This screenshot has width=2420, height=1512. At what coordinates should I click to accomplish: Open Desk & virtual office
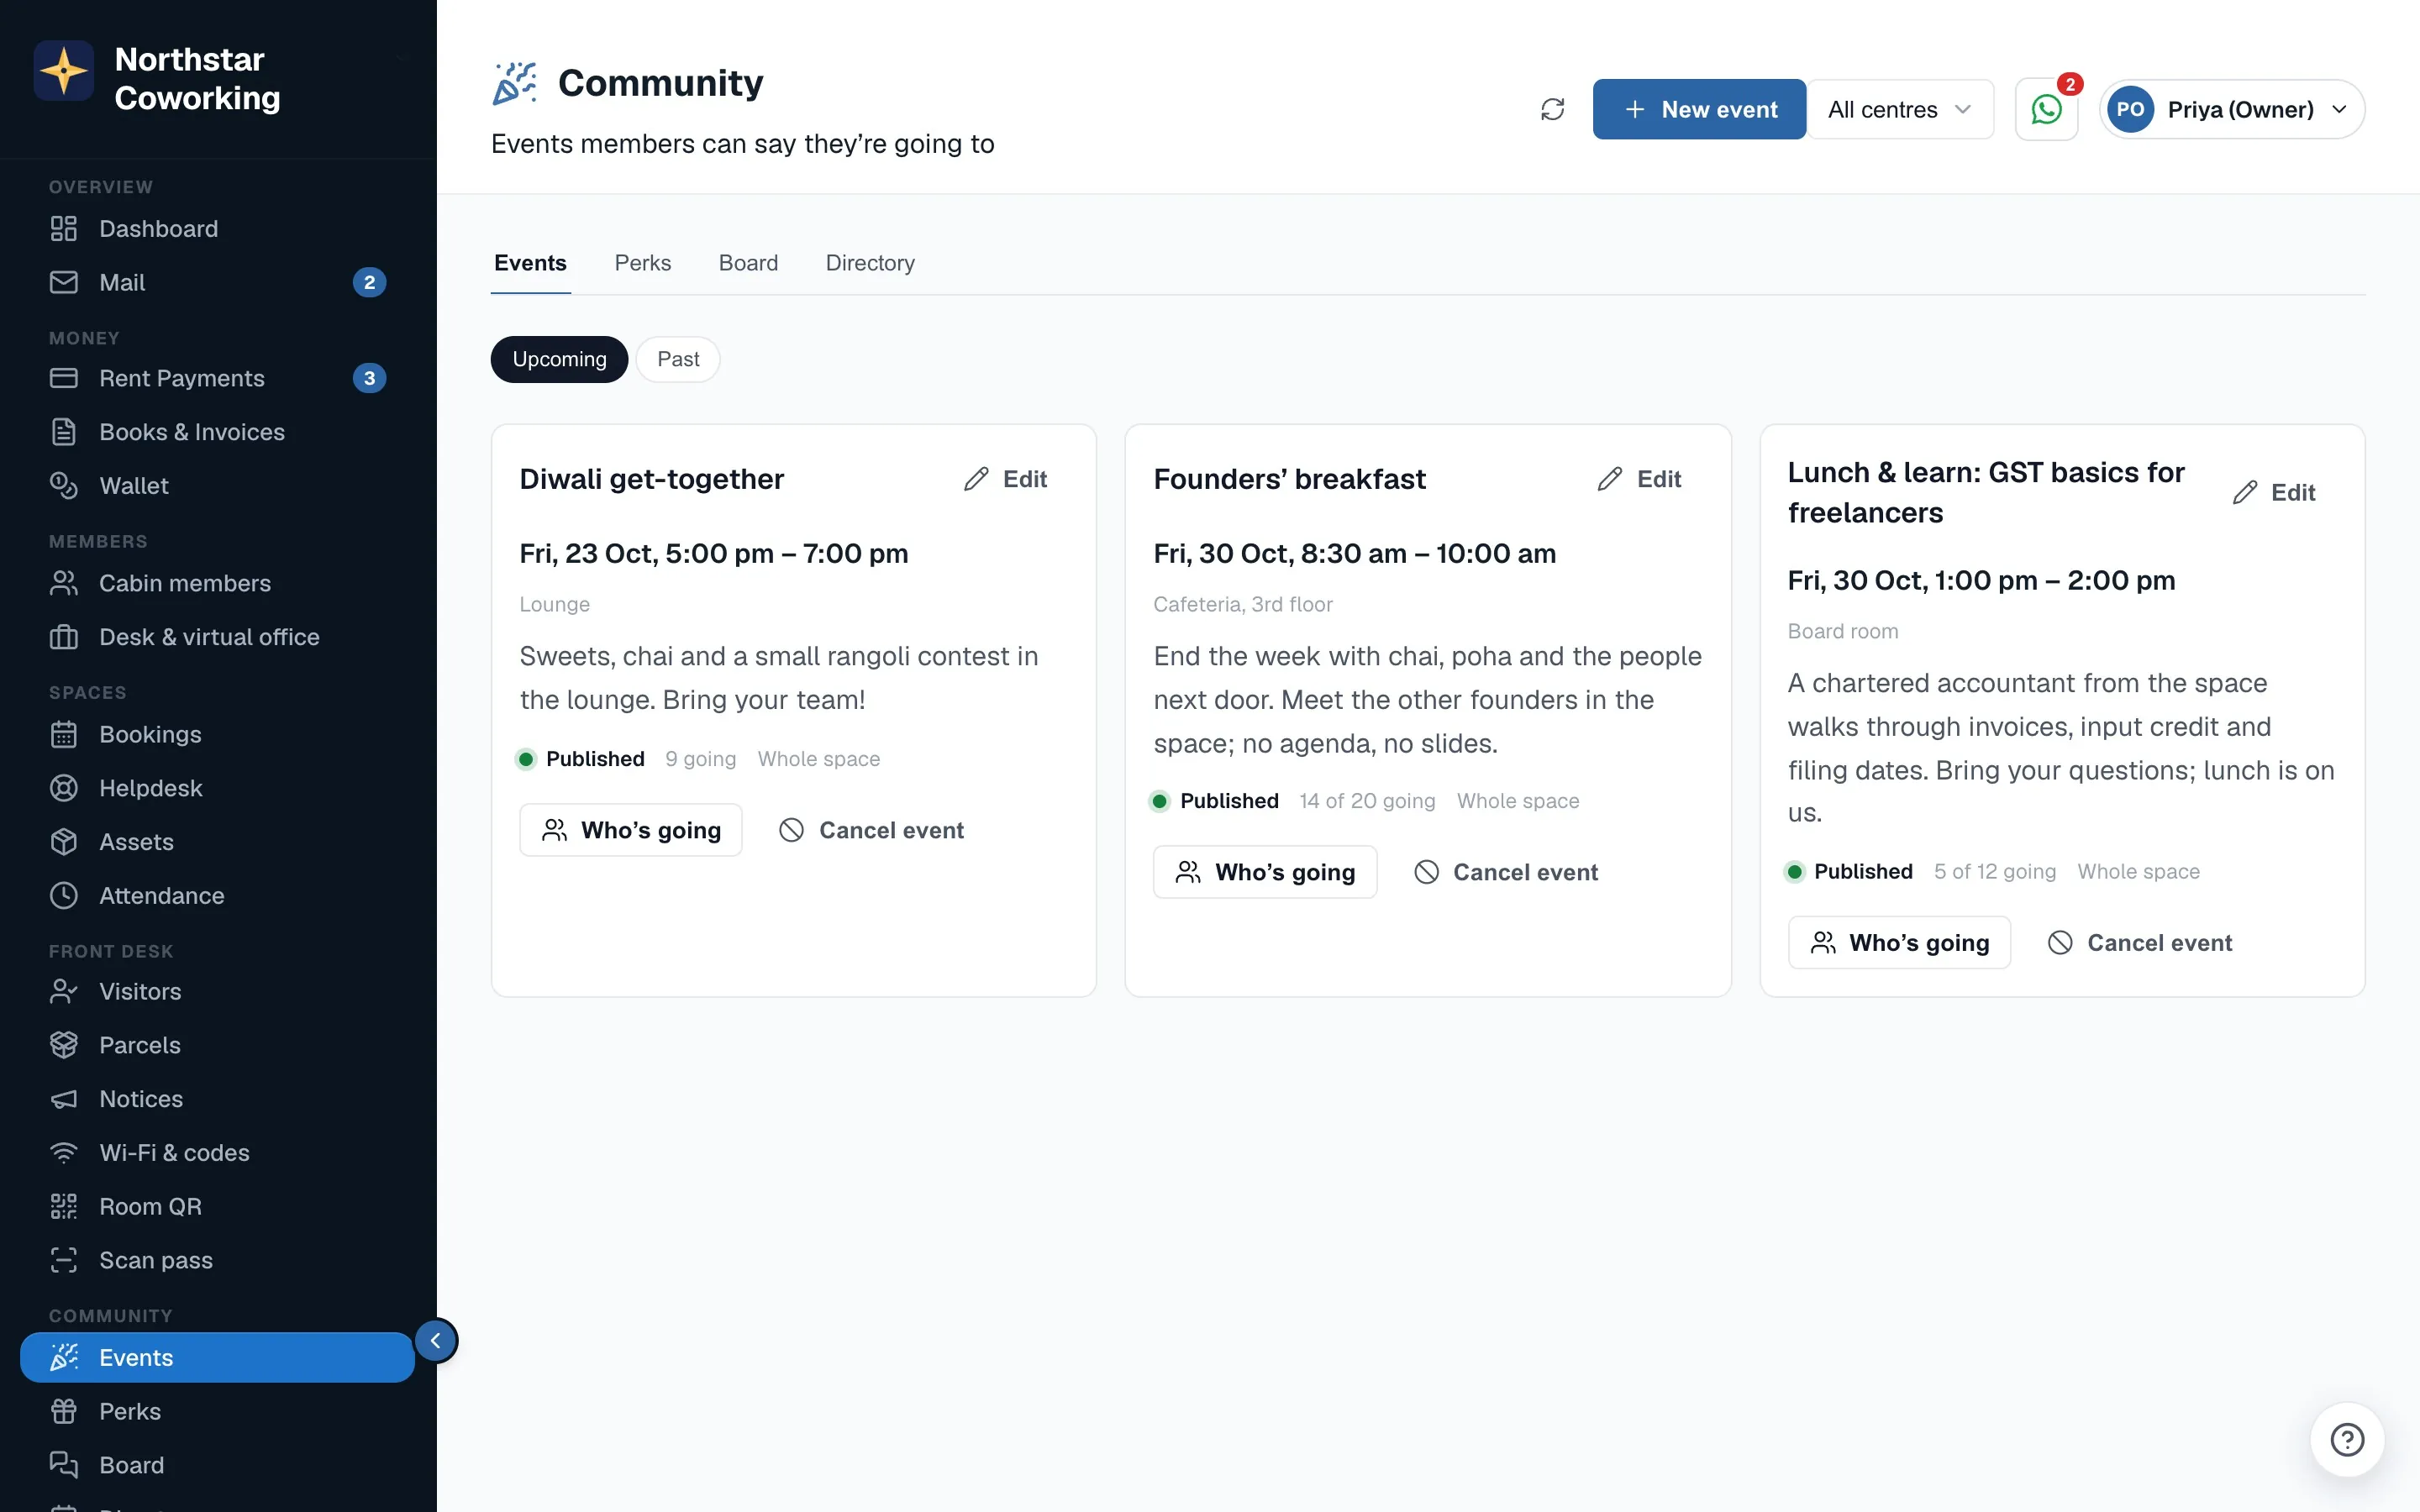click(x=218, y=637)
